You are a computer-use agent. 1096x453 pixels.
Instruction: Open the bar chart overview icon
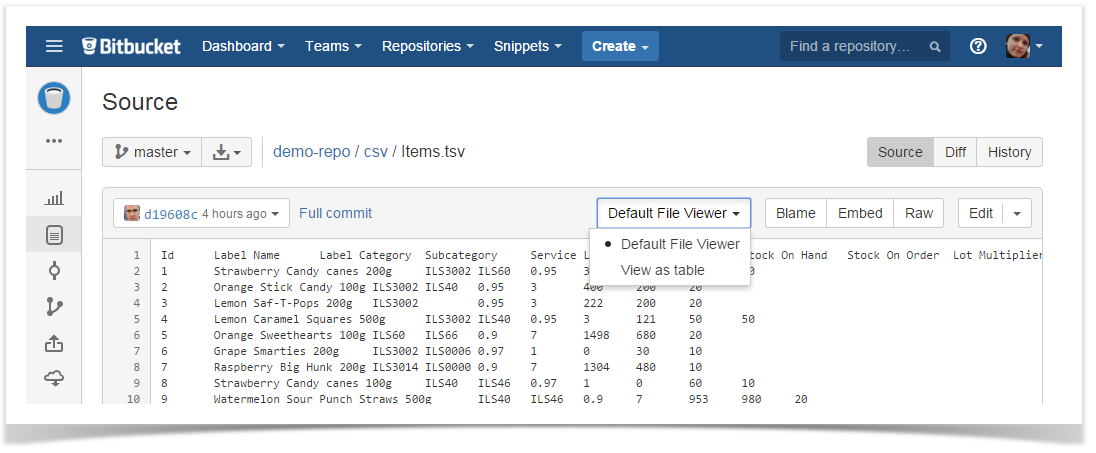pyautogui.click(x=54, y=199)
